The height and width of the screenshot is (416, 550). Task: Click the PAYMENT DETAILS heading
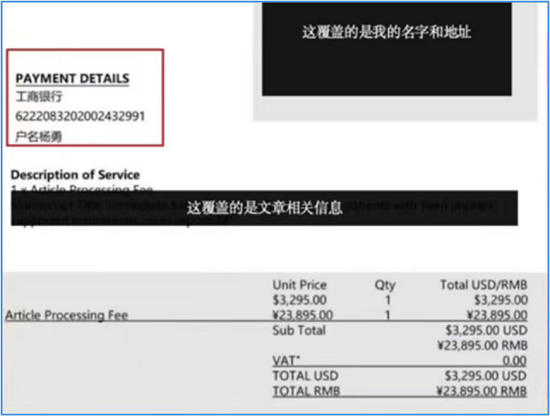72,78
